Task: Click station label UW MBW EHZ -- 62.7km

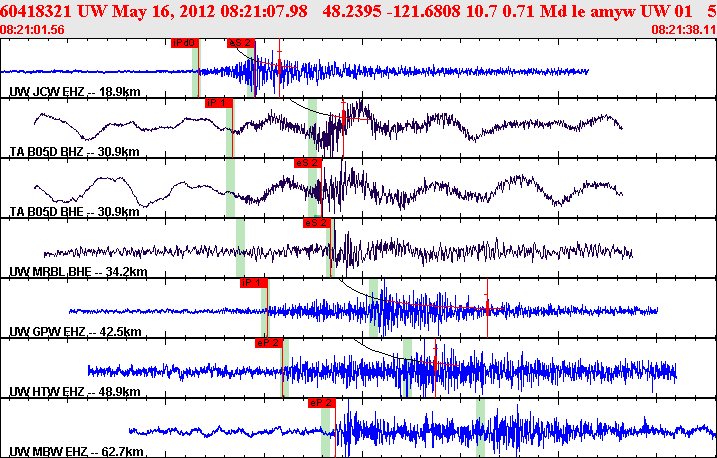Action: point(76,452)
